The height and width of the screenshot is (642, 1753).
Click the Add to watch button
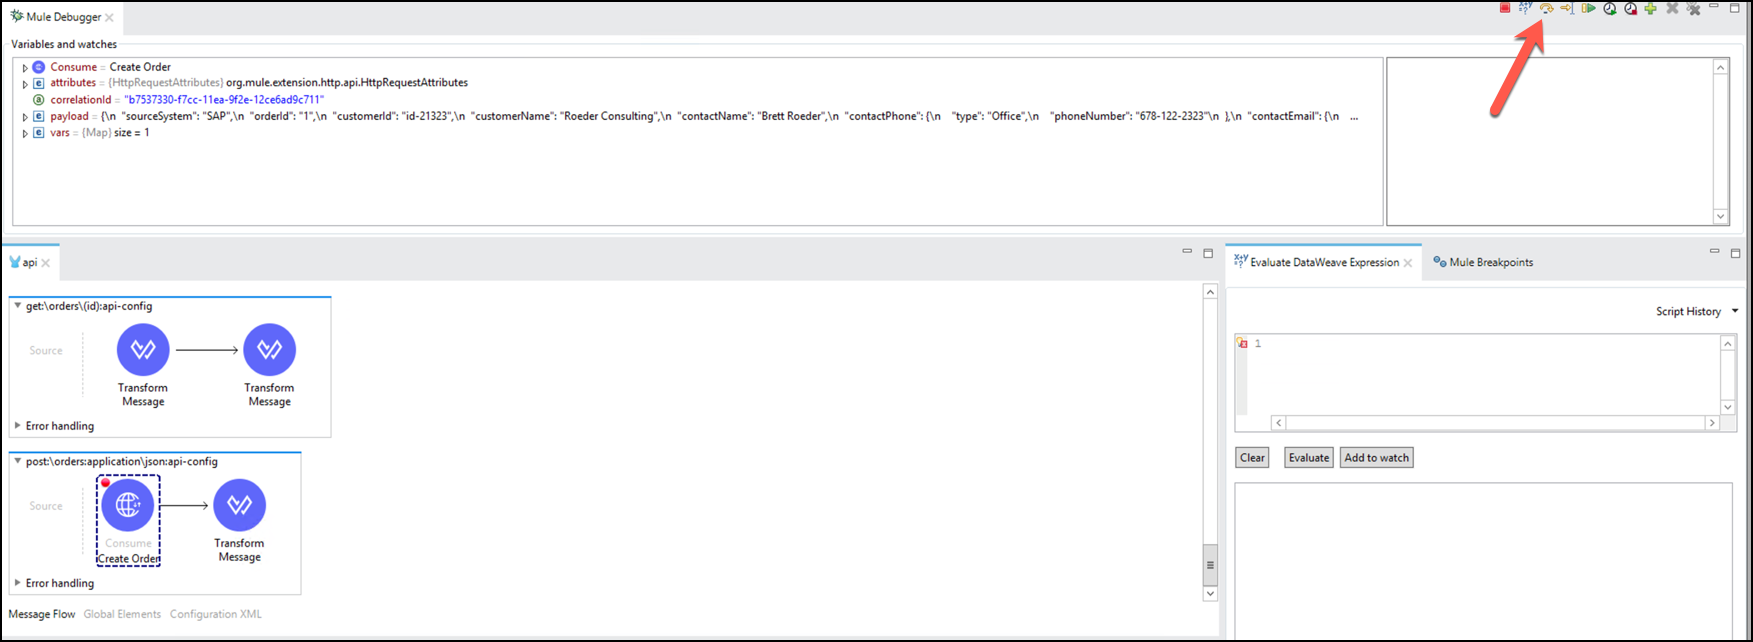click(x=1377, y=458)
